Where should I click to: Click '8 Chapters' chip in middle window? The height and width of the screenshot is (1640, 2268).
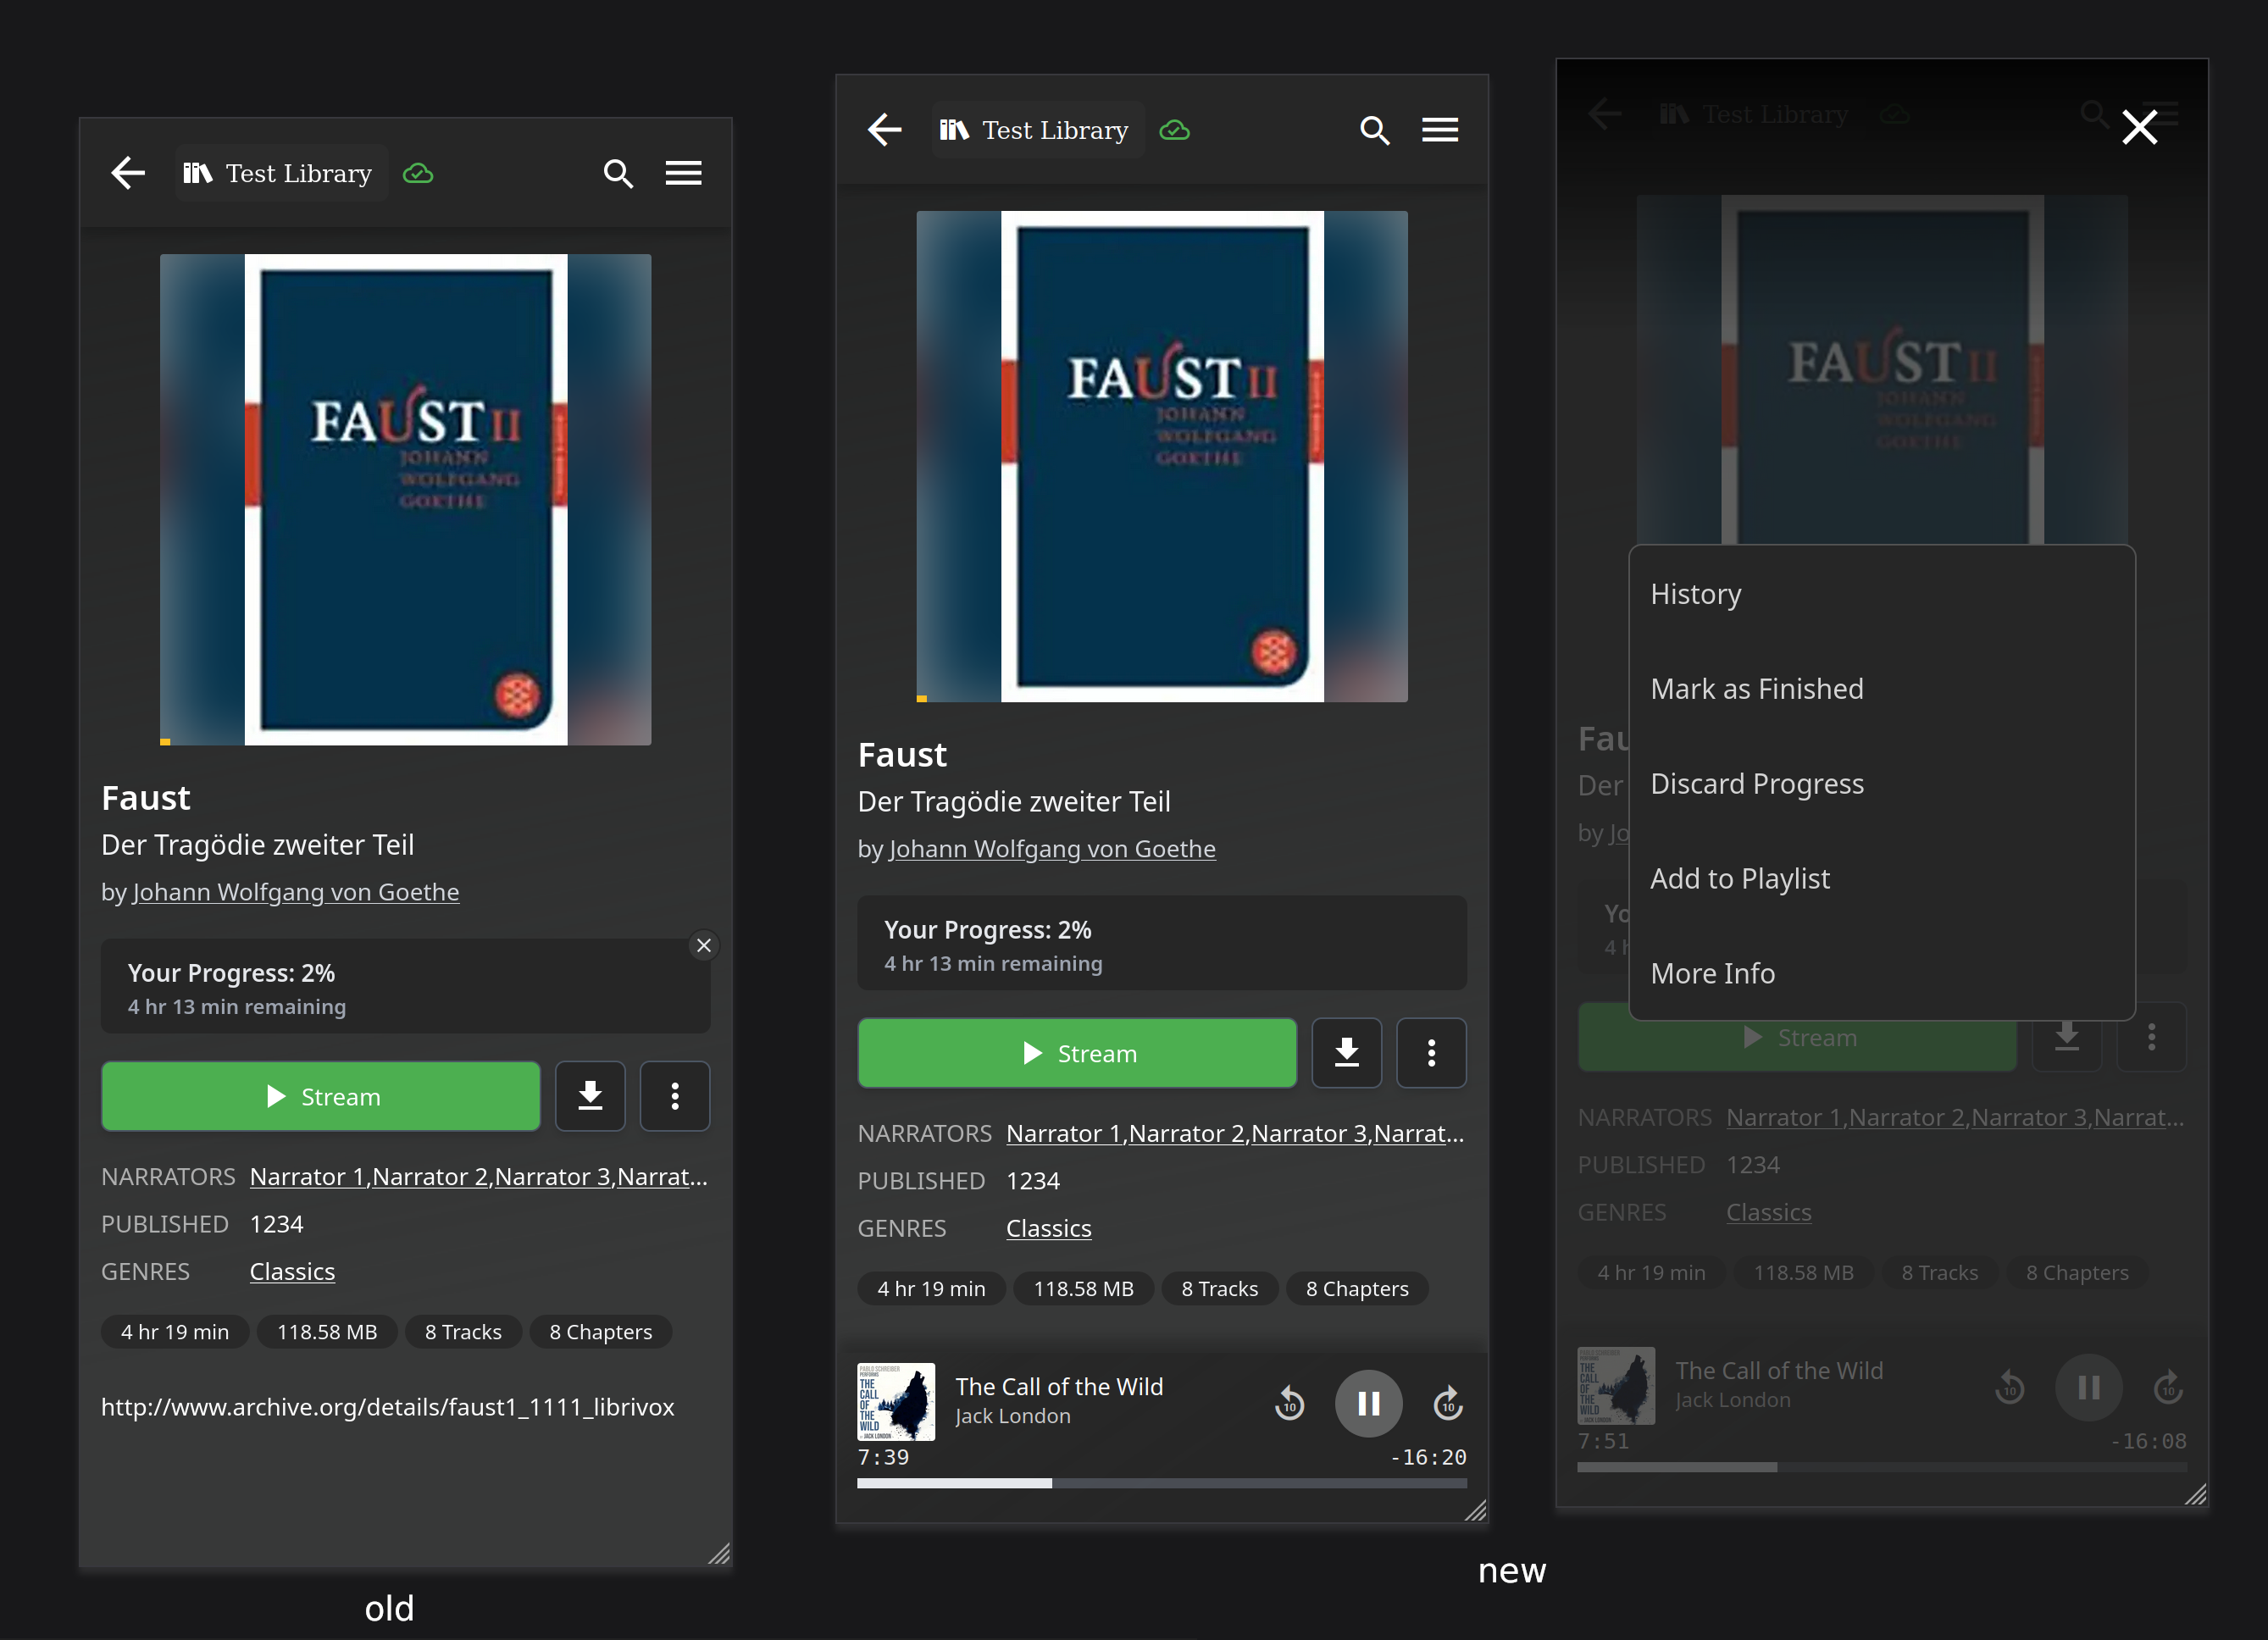1357,1289
